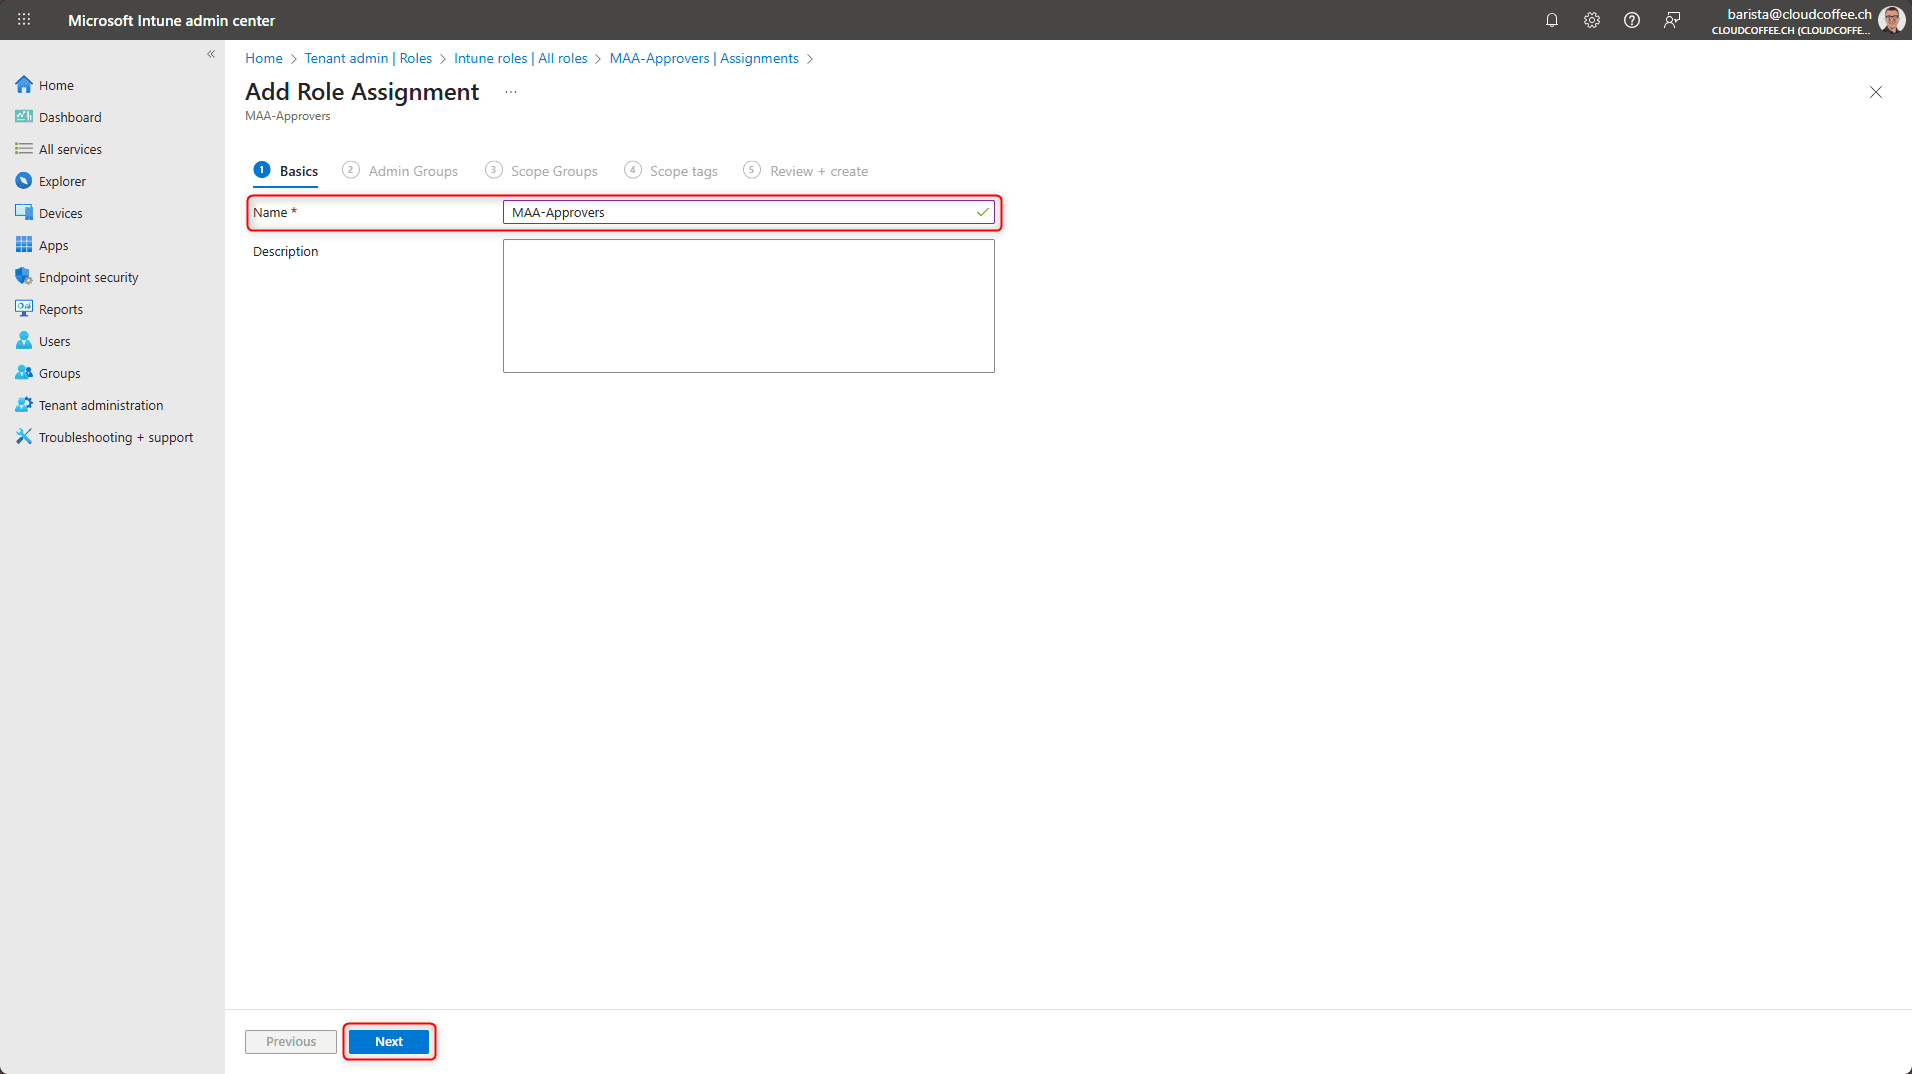Open the settings gear icon
The height and width of the screenshot is (1074, 1912).
click(1592, 20)
